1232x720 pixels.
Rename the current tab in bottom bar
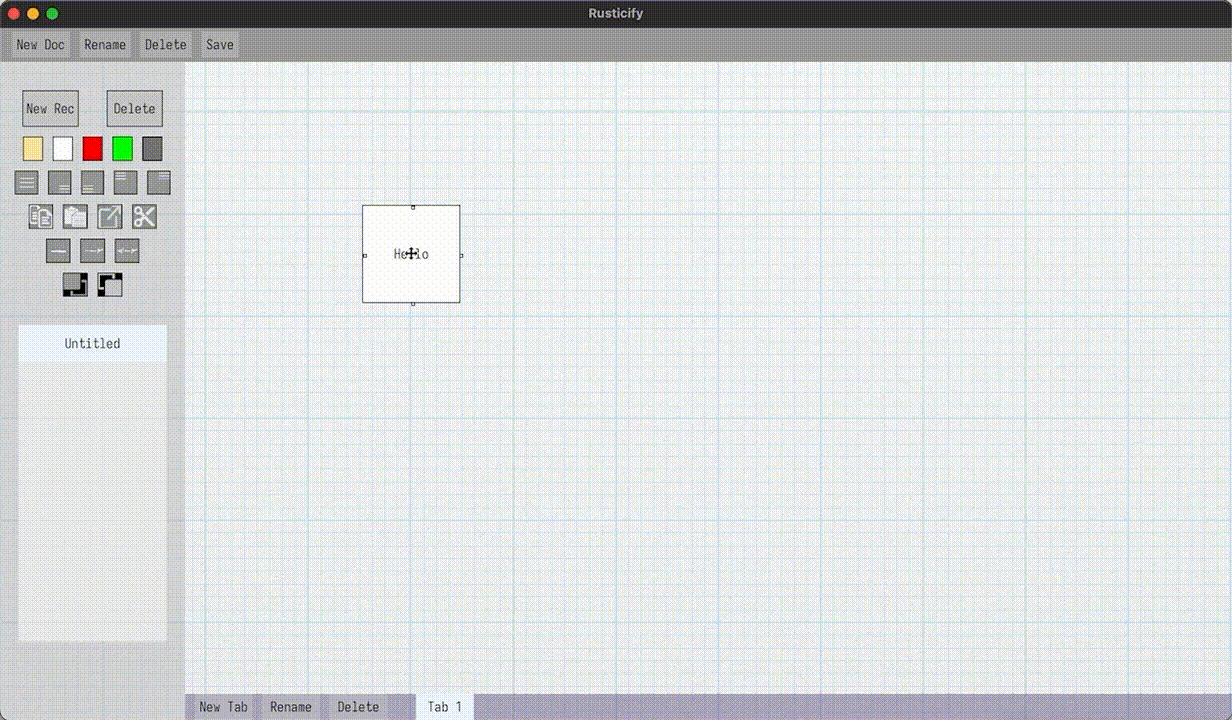[x=291, y=707]
